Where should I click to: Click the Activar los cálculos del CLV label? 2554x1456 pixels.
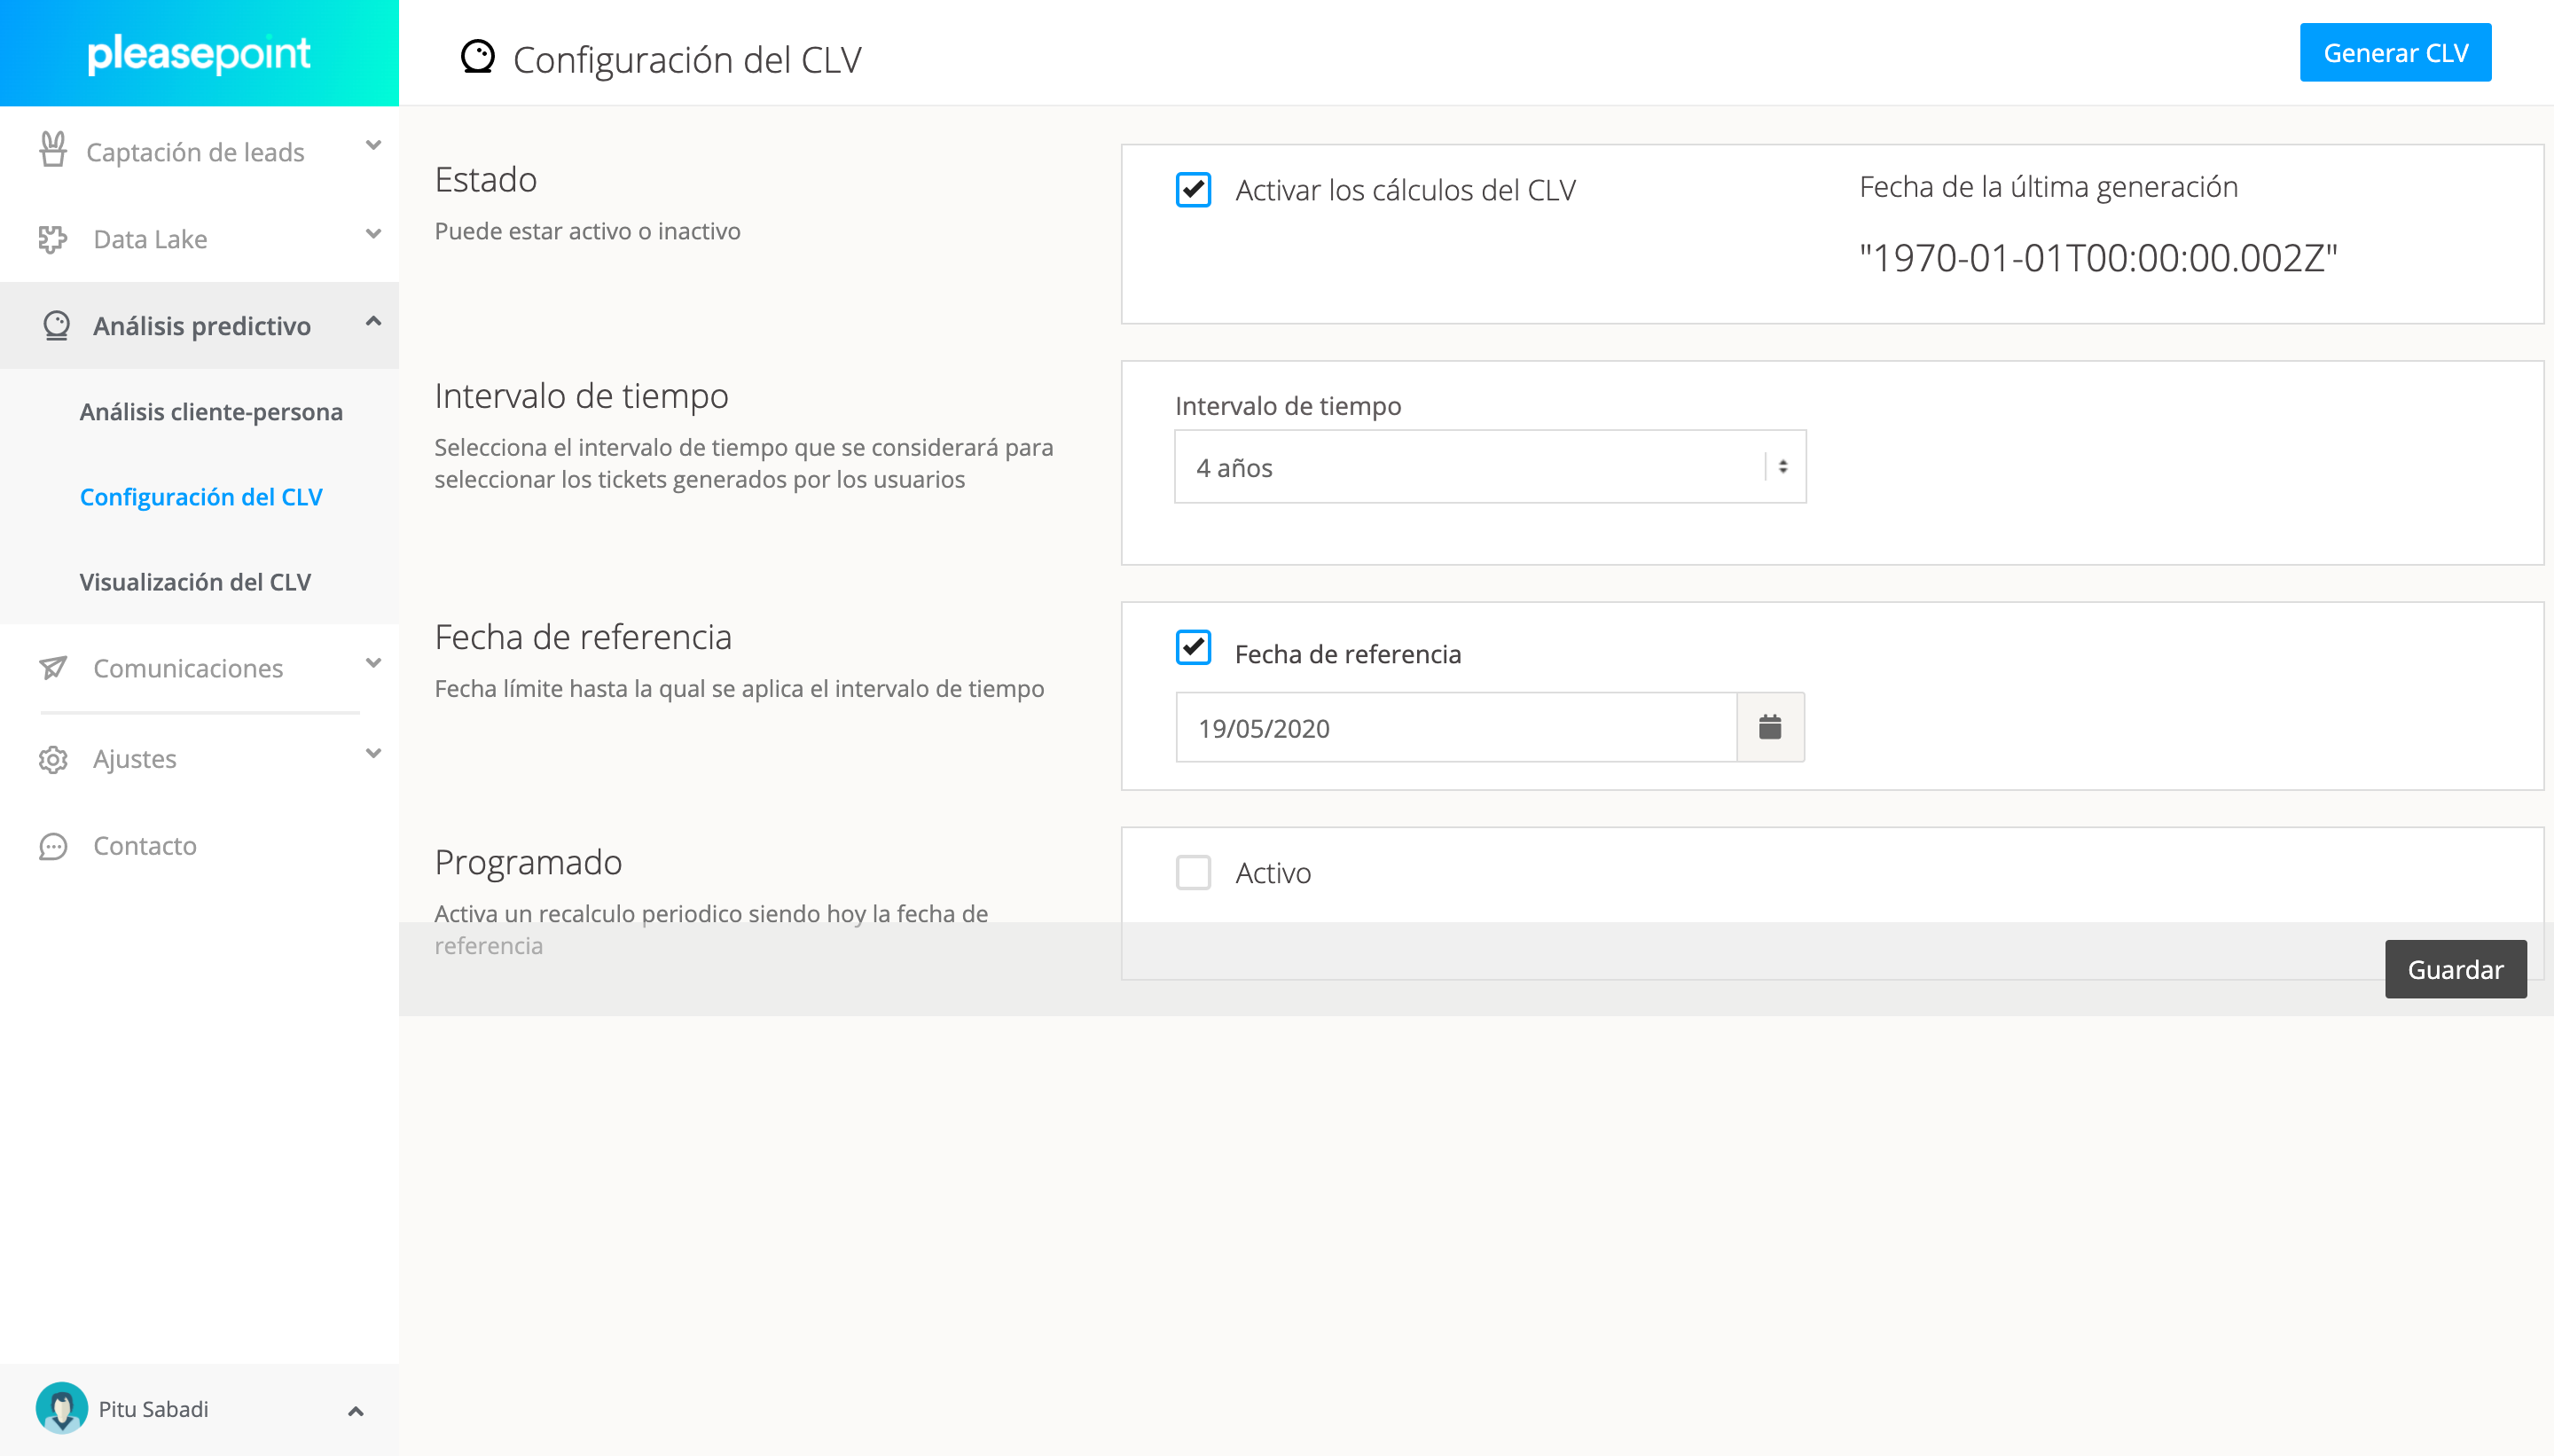click(1405, 190)
